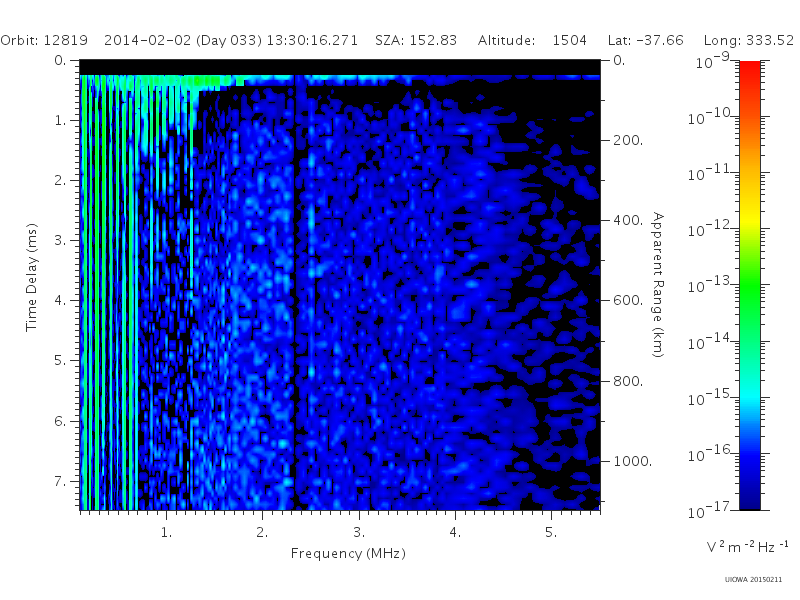
Task: Click the '5.' frequency axis tick label
Action: pyautogui.click(x=551, y=532)
